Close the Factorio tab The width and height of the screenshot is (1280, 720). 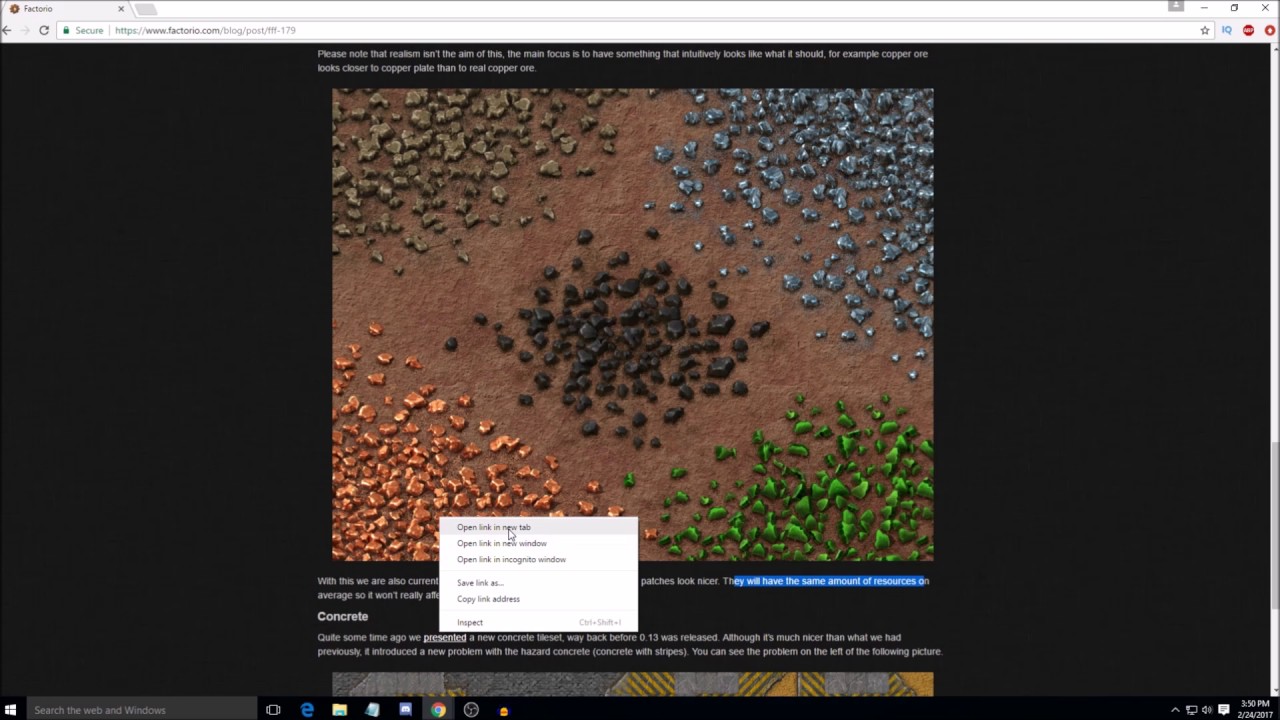pyautogui.click(x=121, y=9)
